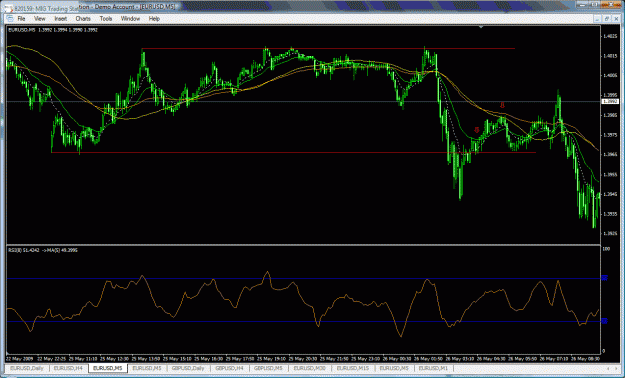Switch to the GBPUSD,H4 chart tab
625x378 pixels.
tap(231, 368)
